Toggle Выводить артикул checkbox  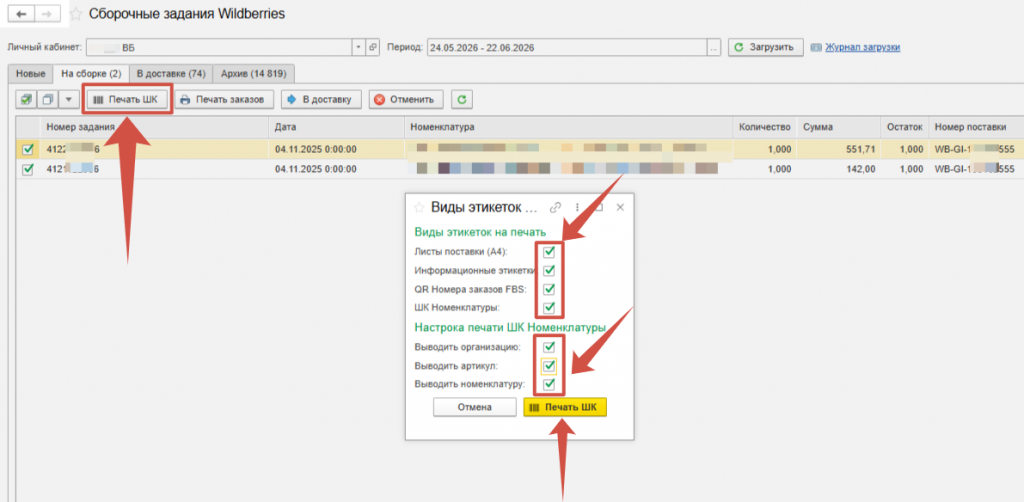click(x=549, y=366)
